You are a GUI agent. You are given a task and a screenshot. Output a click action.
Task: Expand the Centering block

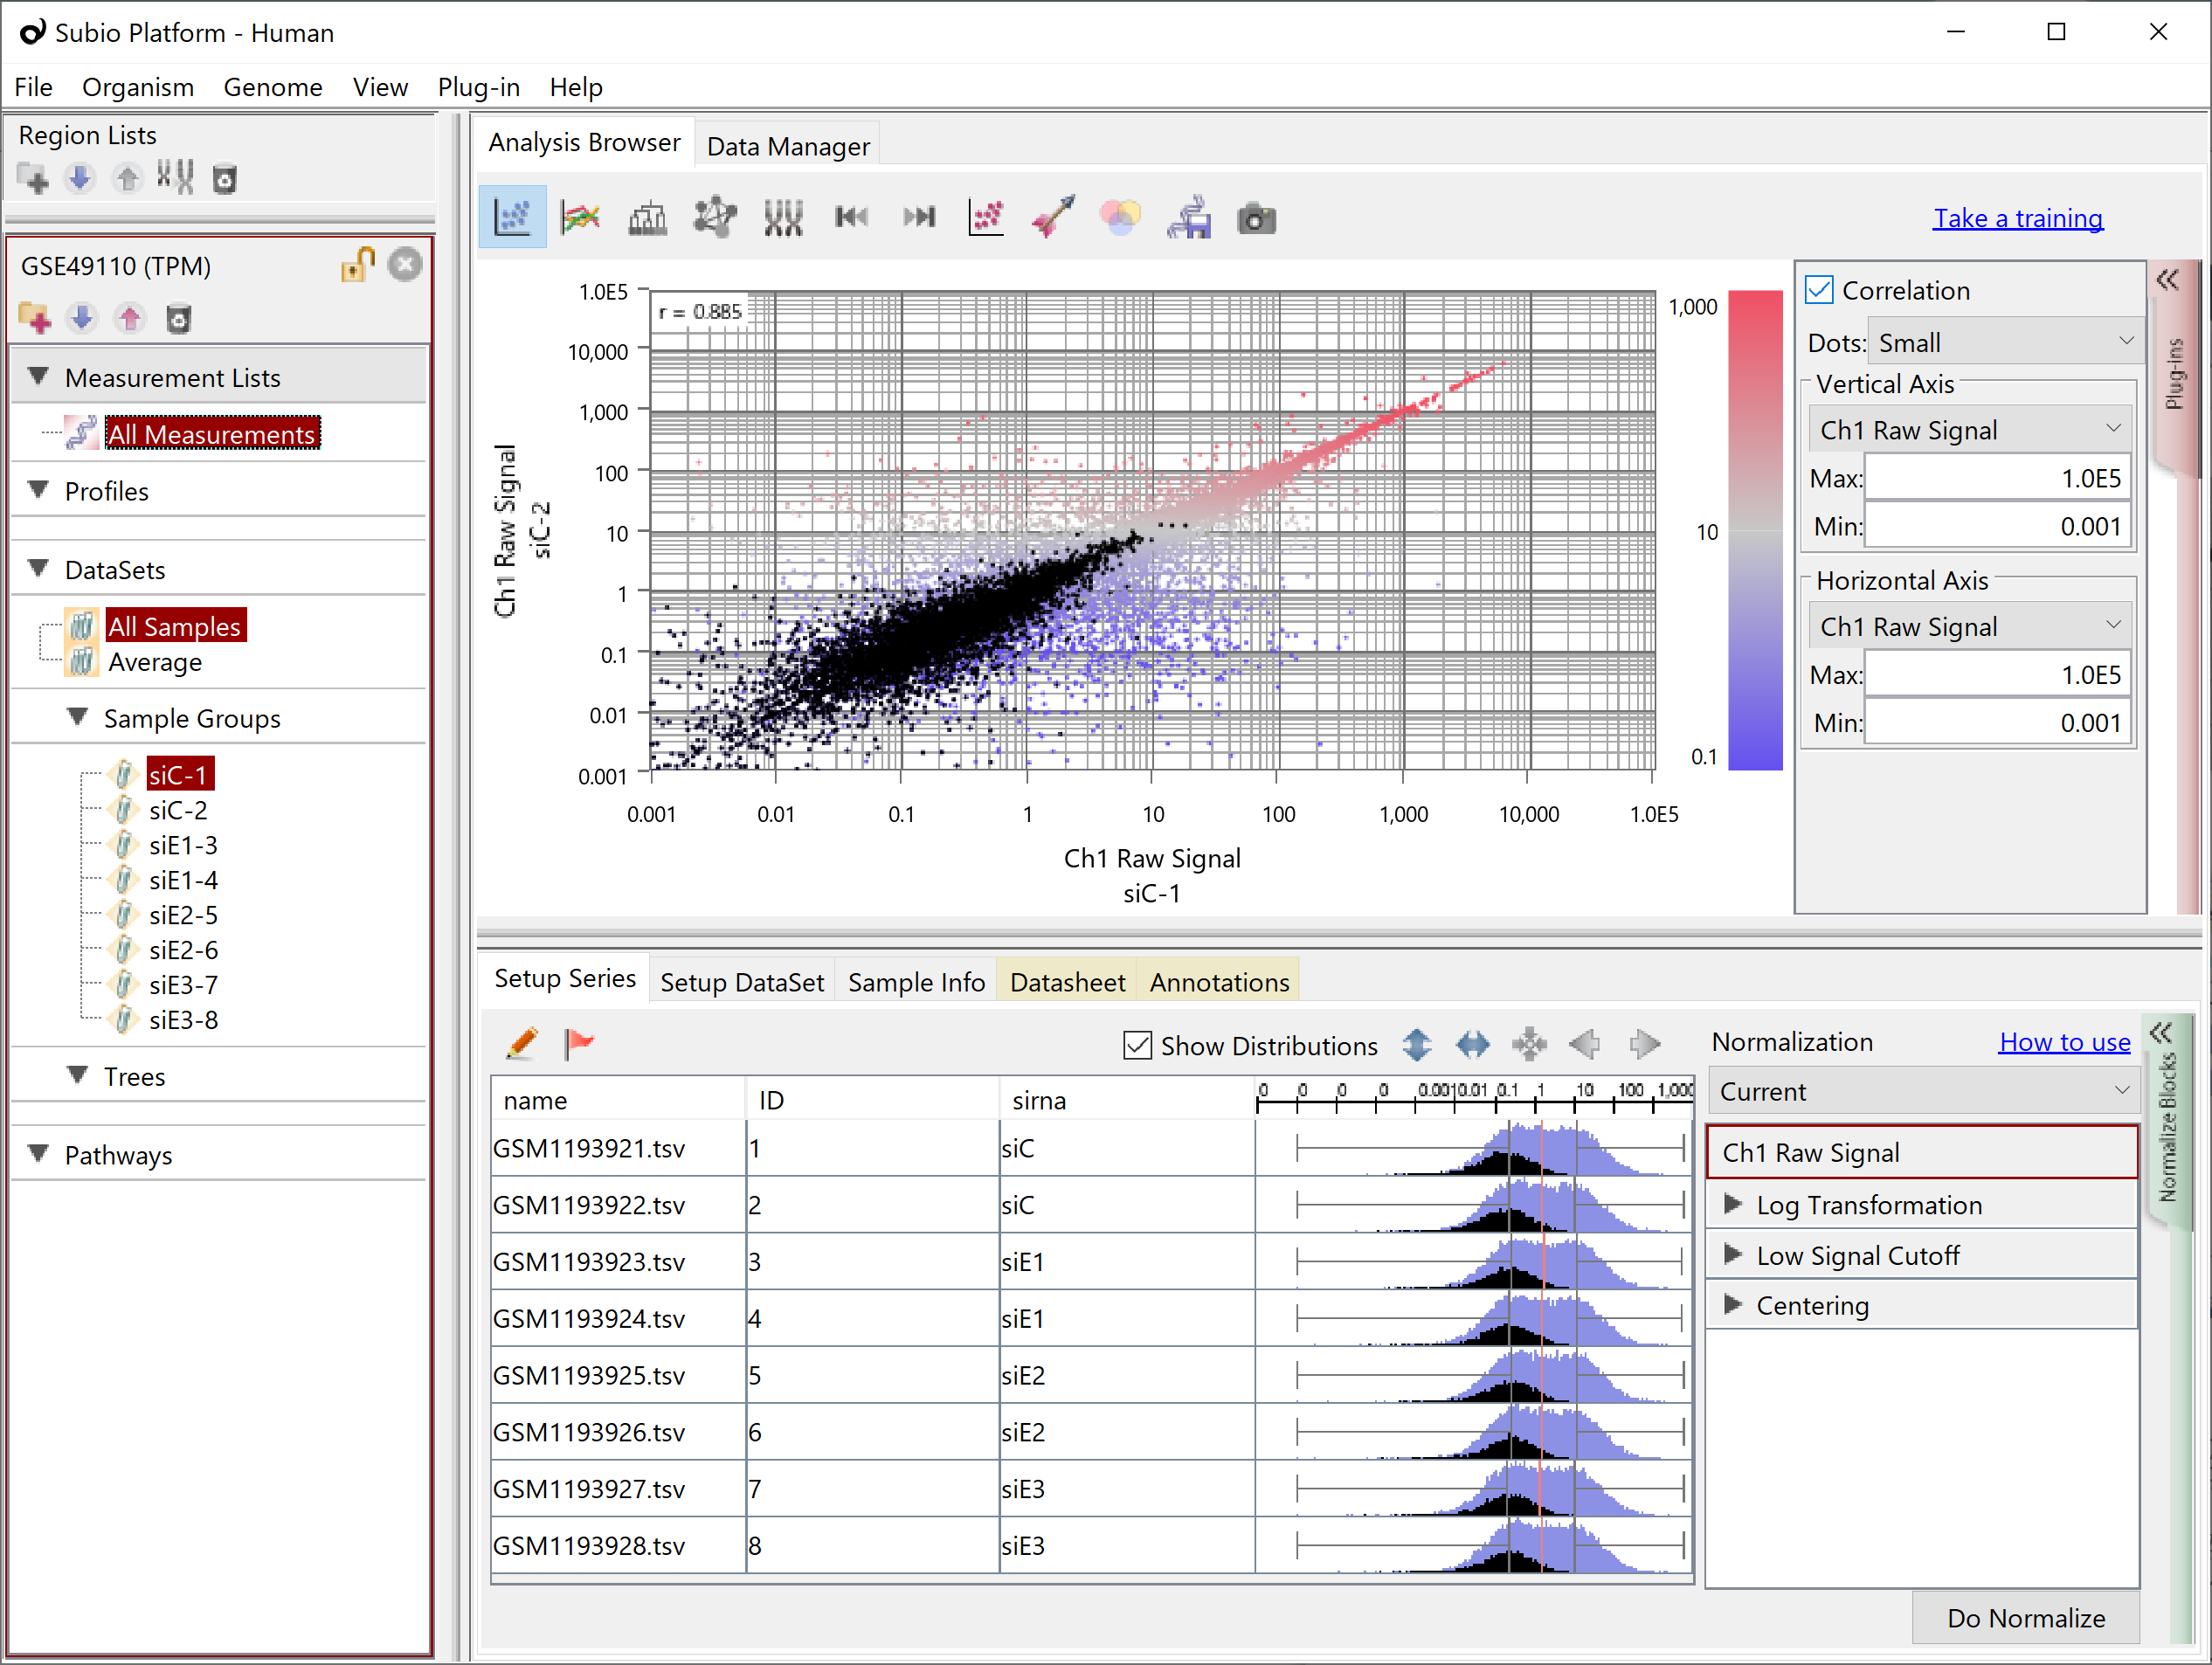tap(1734, 1304)
